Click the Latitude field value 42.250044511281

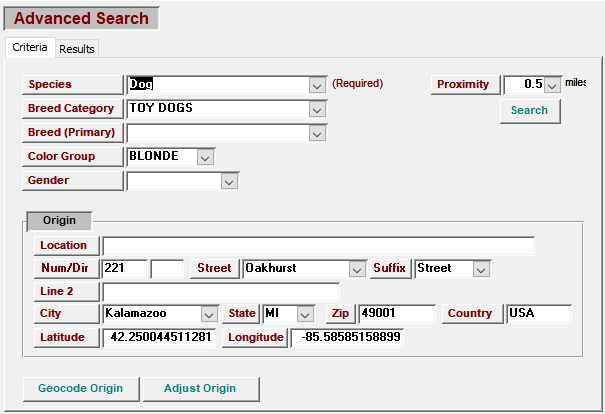pyautogui.click(x=159, y=338)
